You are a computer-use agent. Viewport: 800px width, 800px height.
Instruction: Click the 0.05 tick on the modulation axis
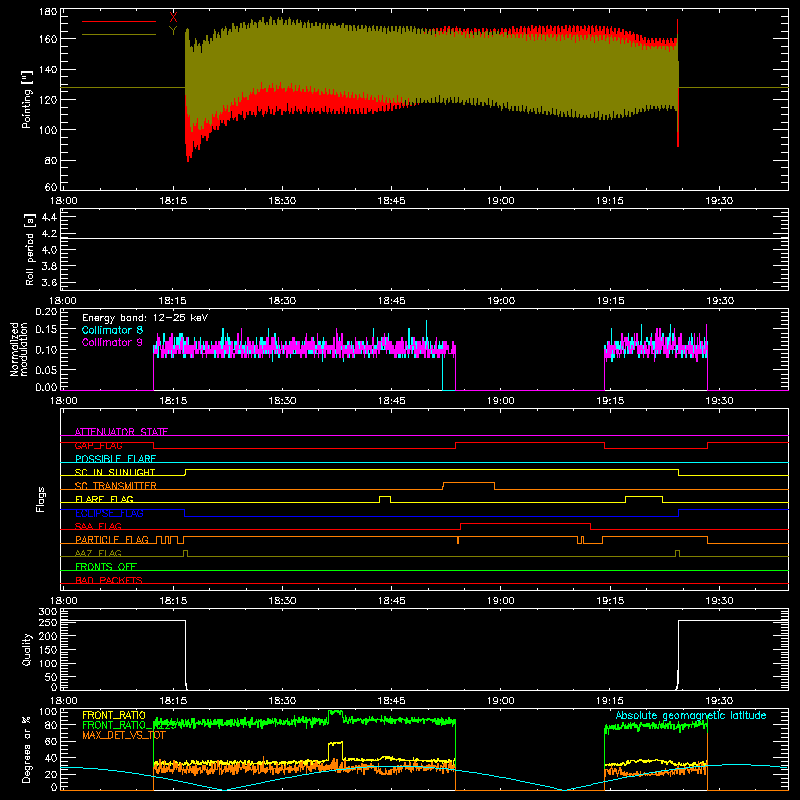tap(46, 369)
